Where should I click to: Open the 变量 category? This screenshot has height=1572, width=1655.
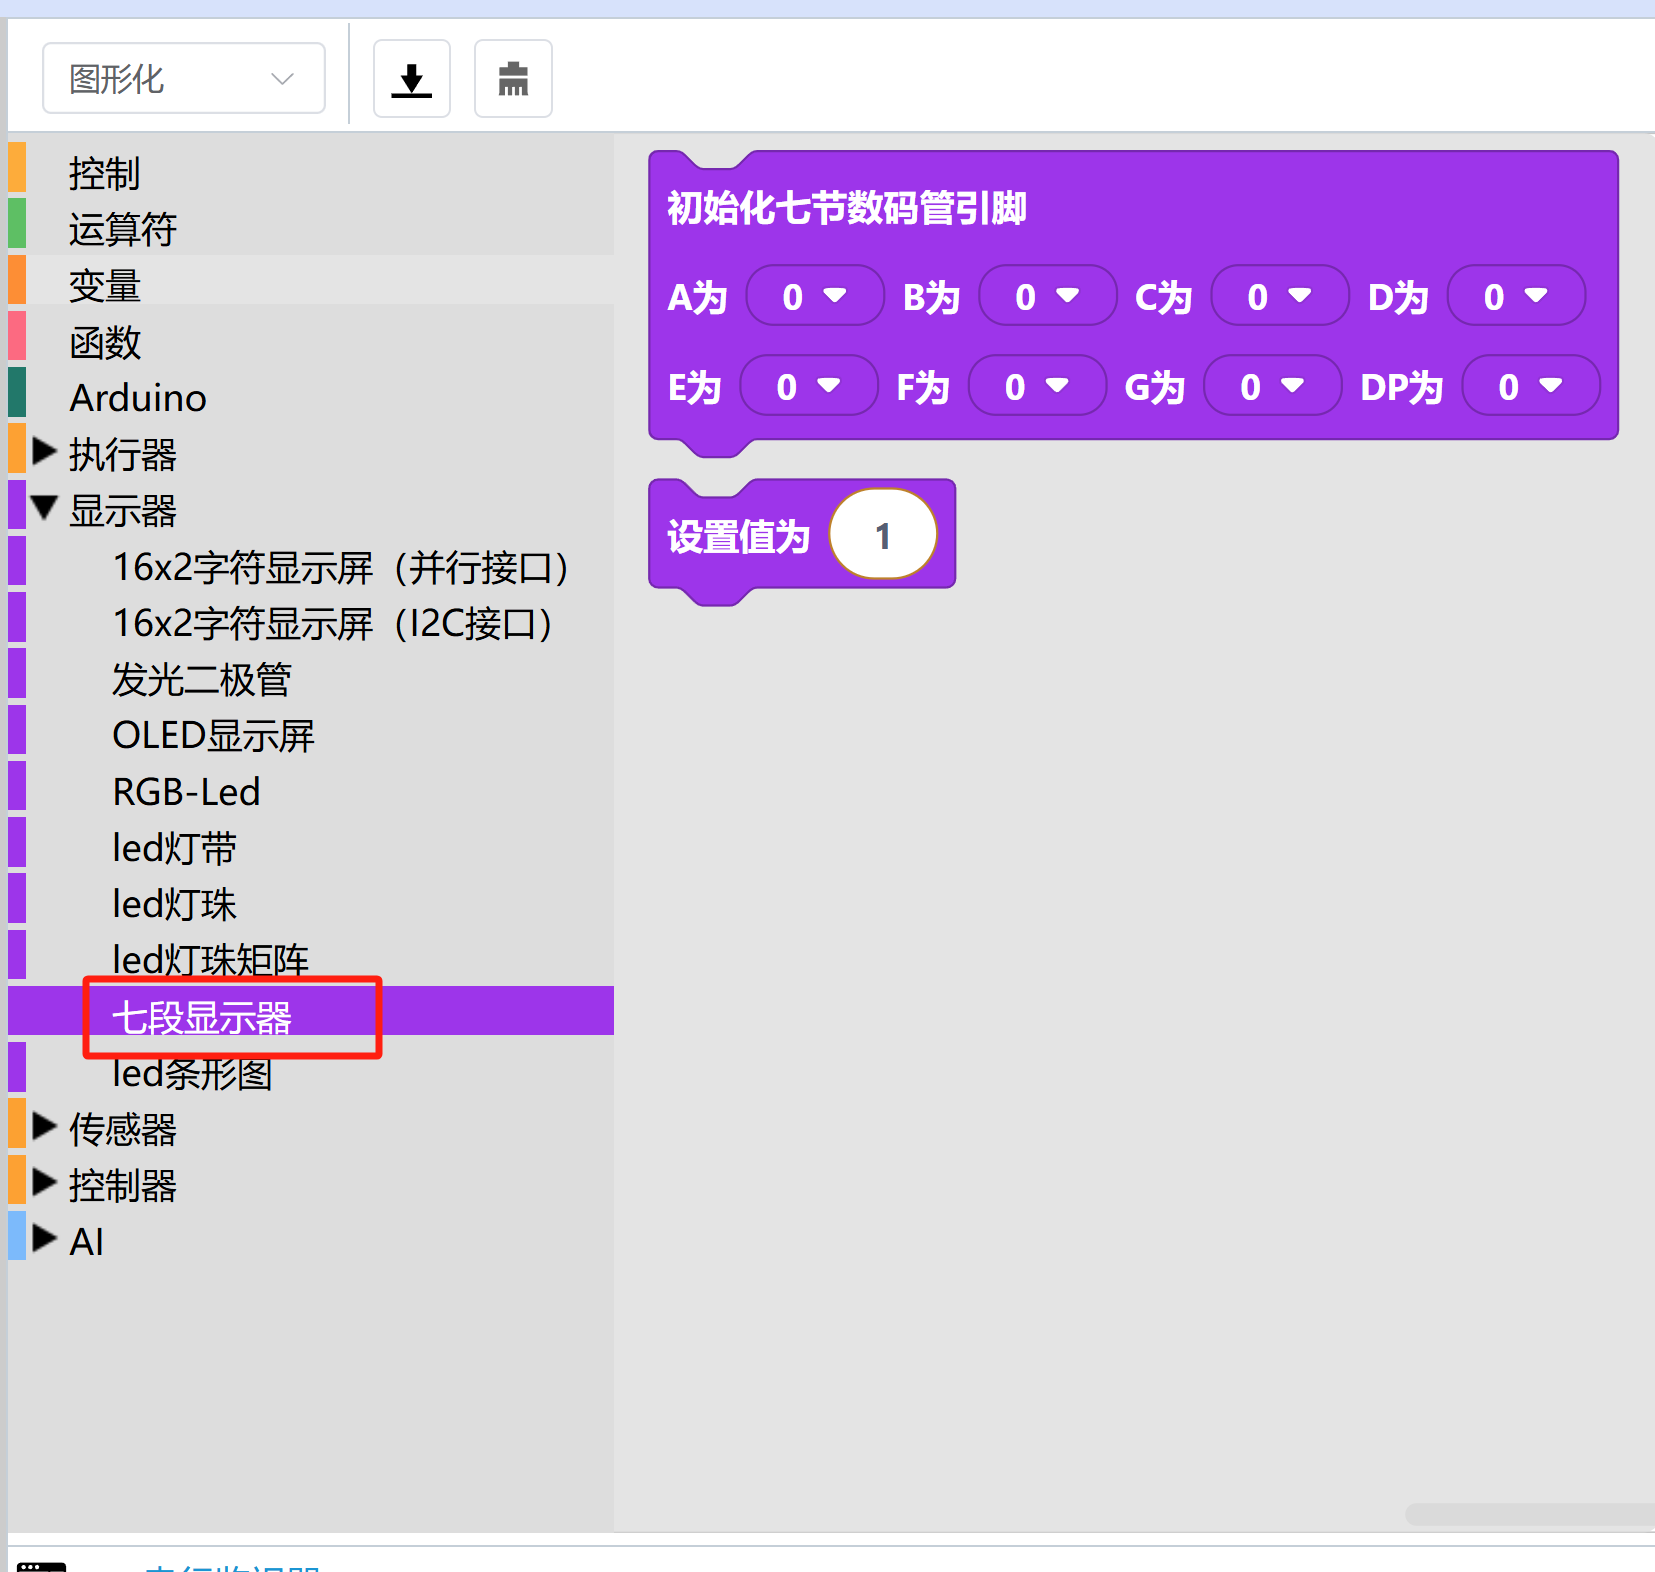tap(105, 286)
